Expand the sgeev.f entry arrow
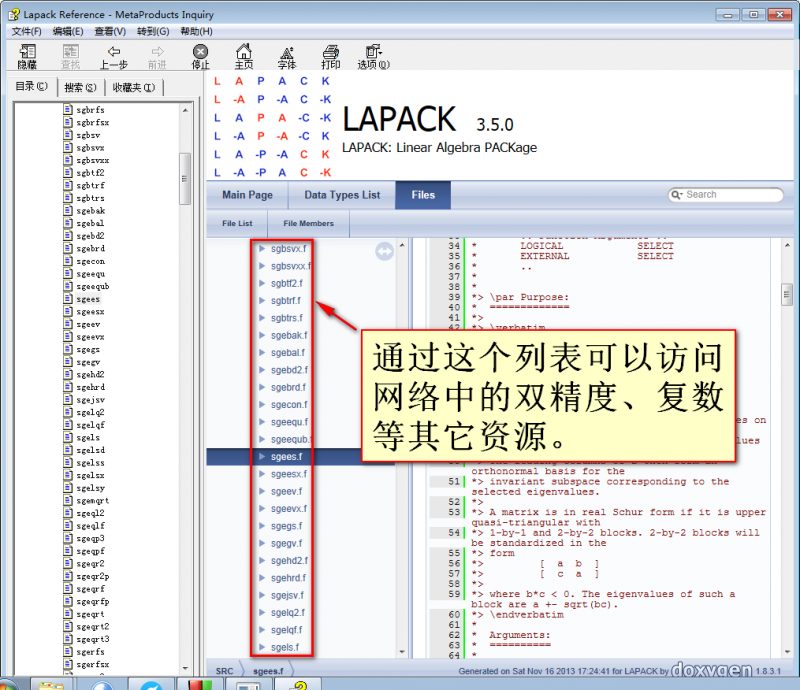This screenshot has height=690, width=800. coord(262,491)
